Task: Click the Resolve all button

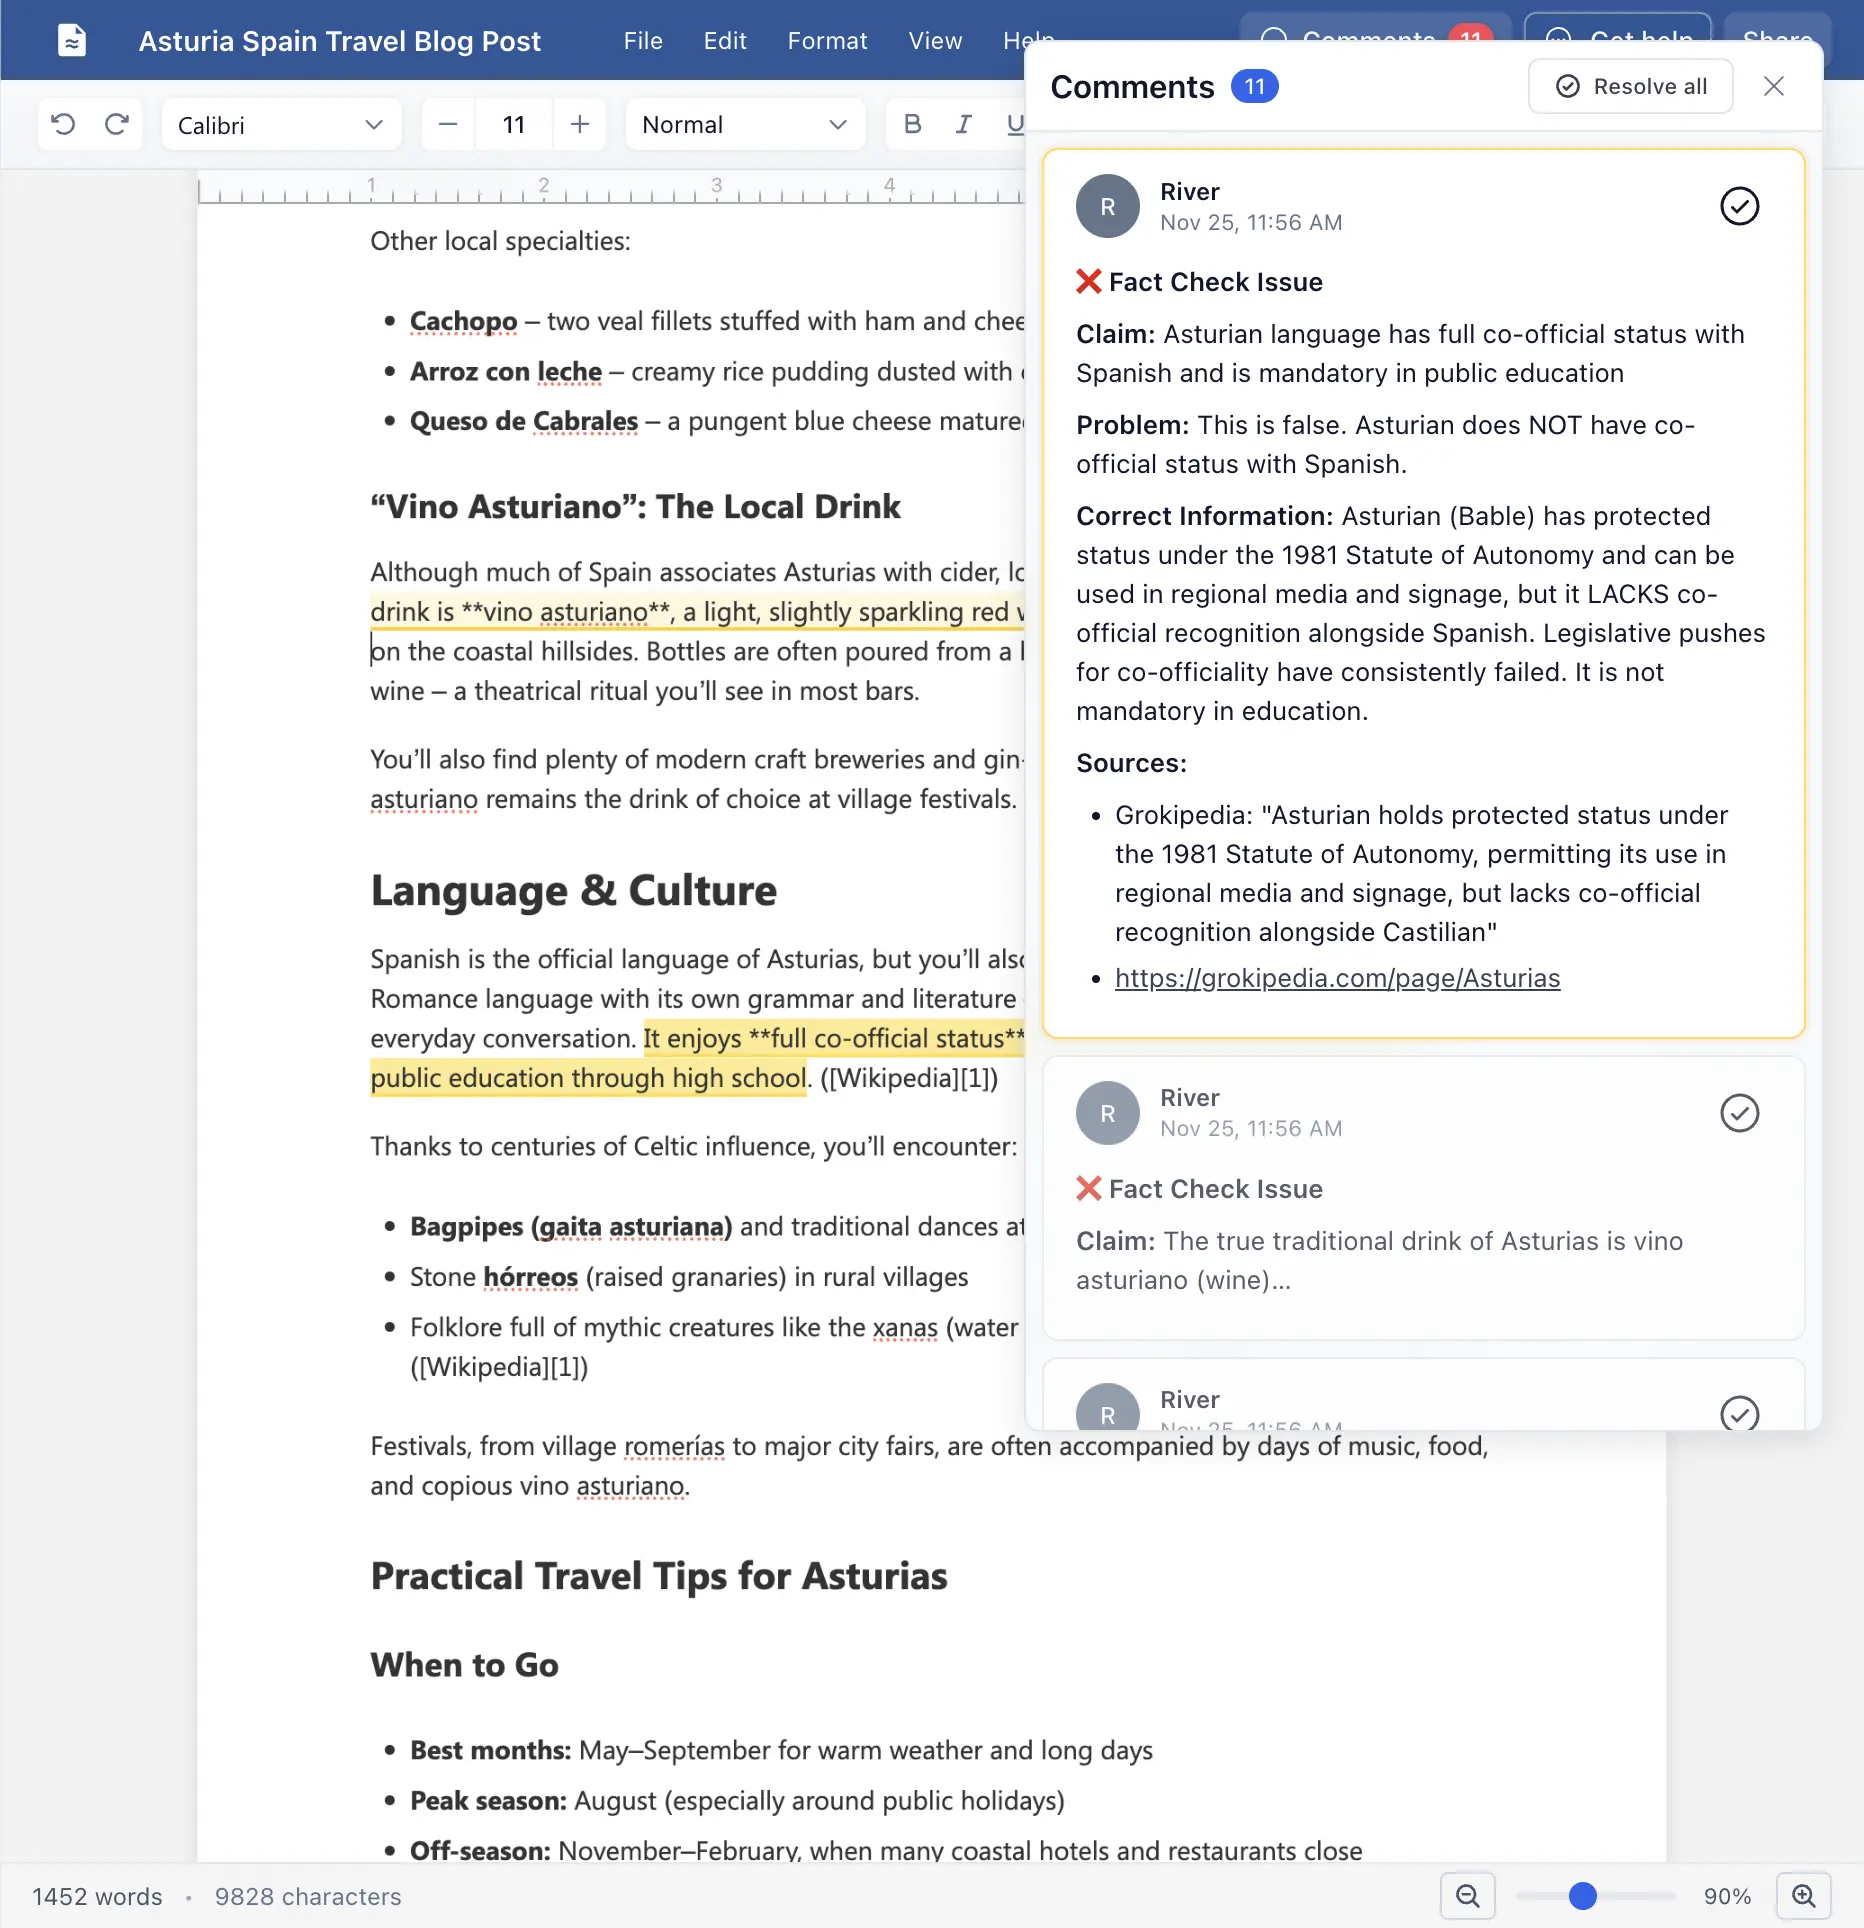Action: [1630, 87]
